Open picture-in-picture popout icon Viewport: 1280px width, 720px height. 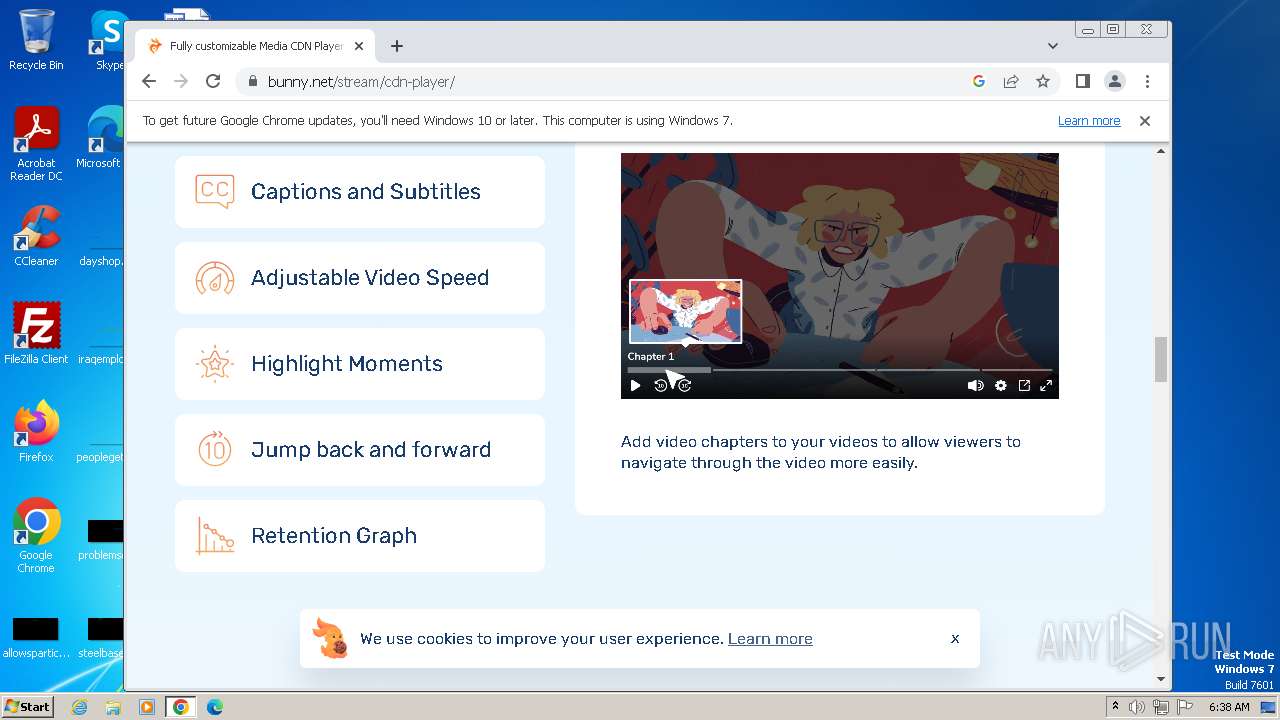pyautogui.click(x=1024, y=385)
